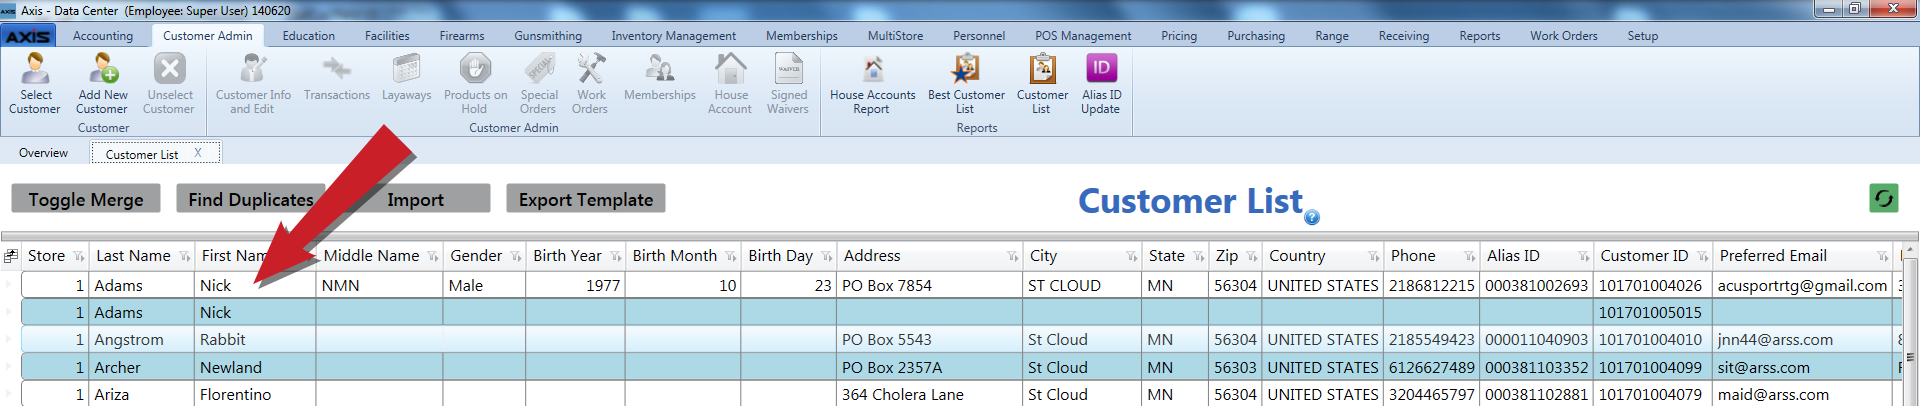Open filter for Address column
Image resolution: width=1920 pixels, height=406 pixels.
point(1012,257)
